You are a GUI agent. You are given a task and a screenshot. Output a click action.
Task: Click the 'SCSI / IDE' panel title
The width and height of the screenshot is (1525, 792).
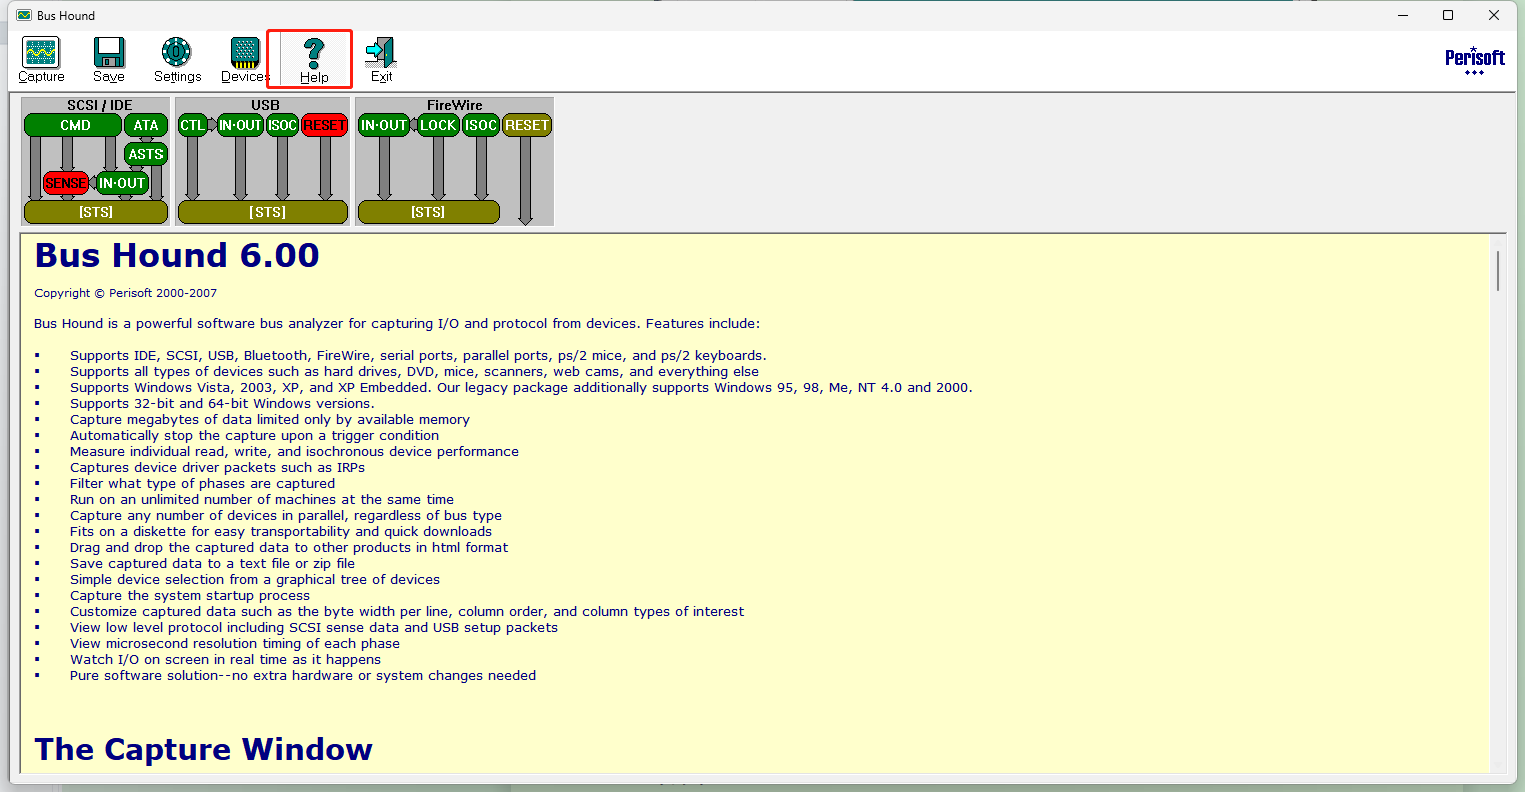100,105
